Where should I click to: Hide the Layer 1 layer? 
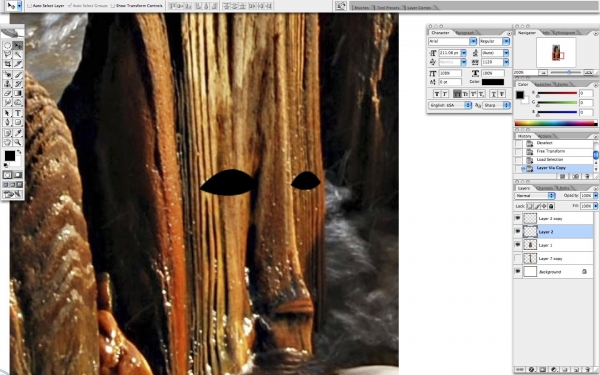[518, 245]
